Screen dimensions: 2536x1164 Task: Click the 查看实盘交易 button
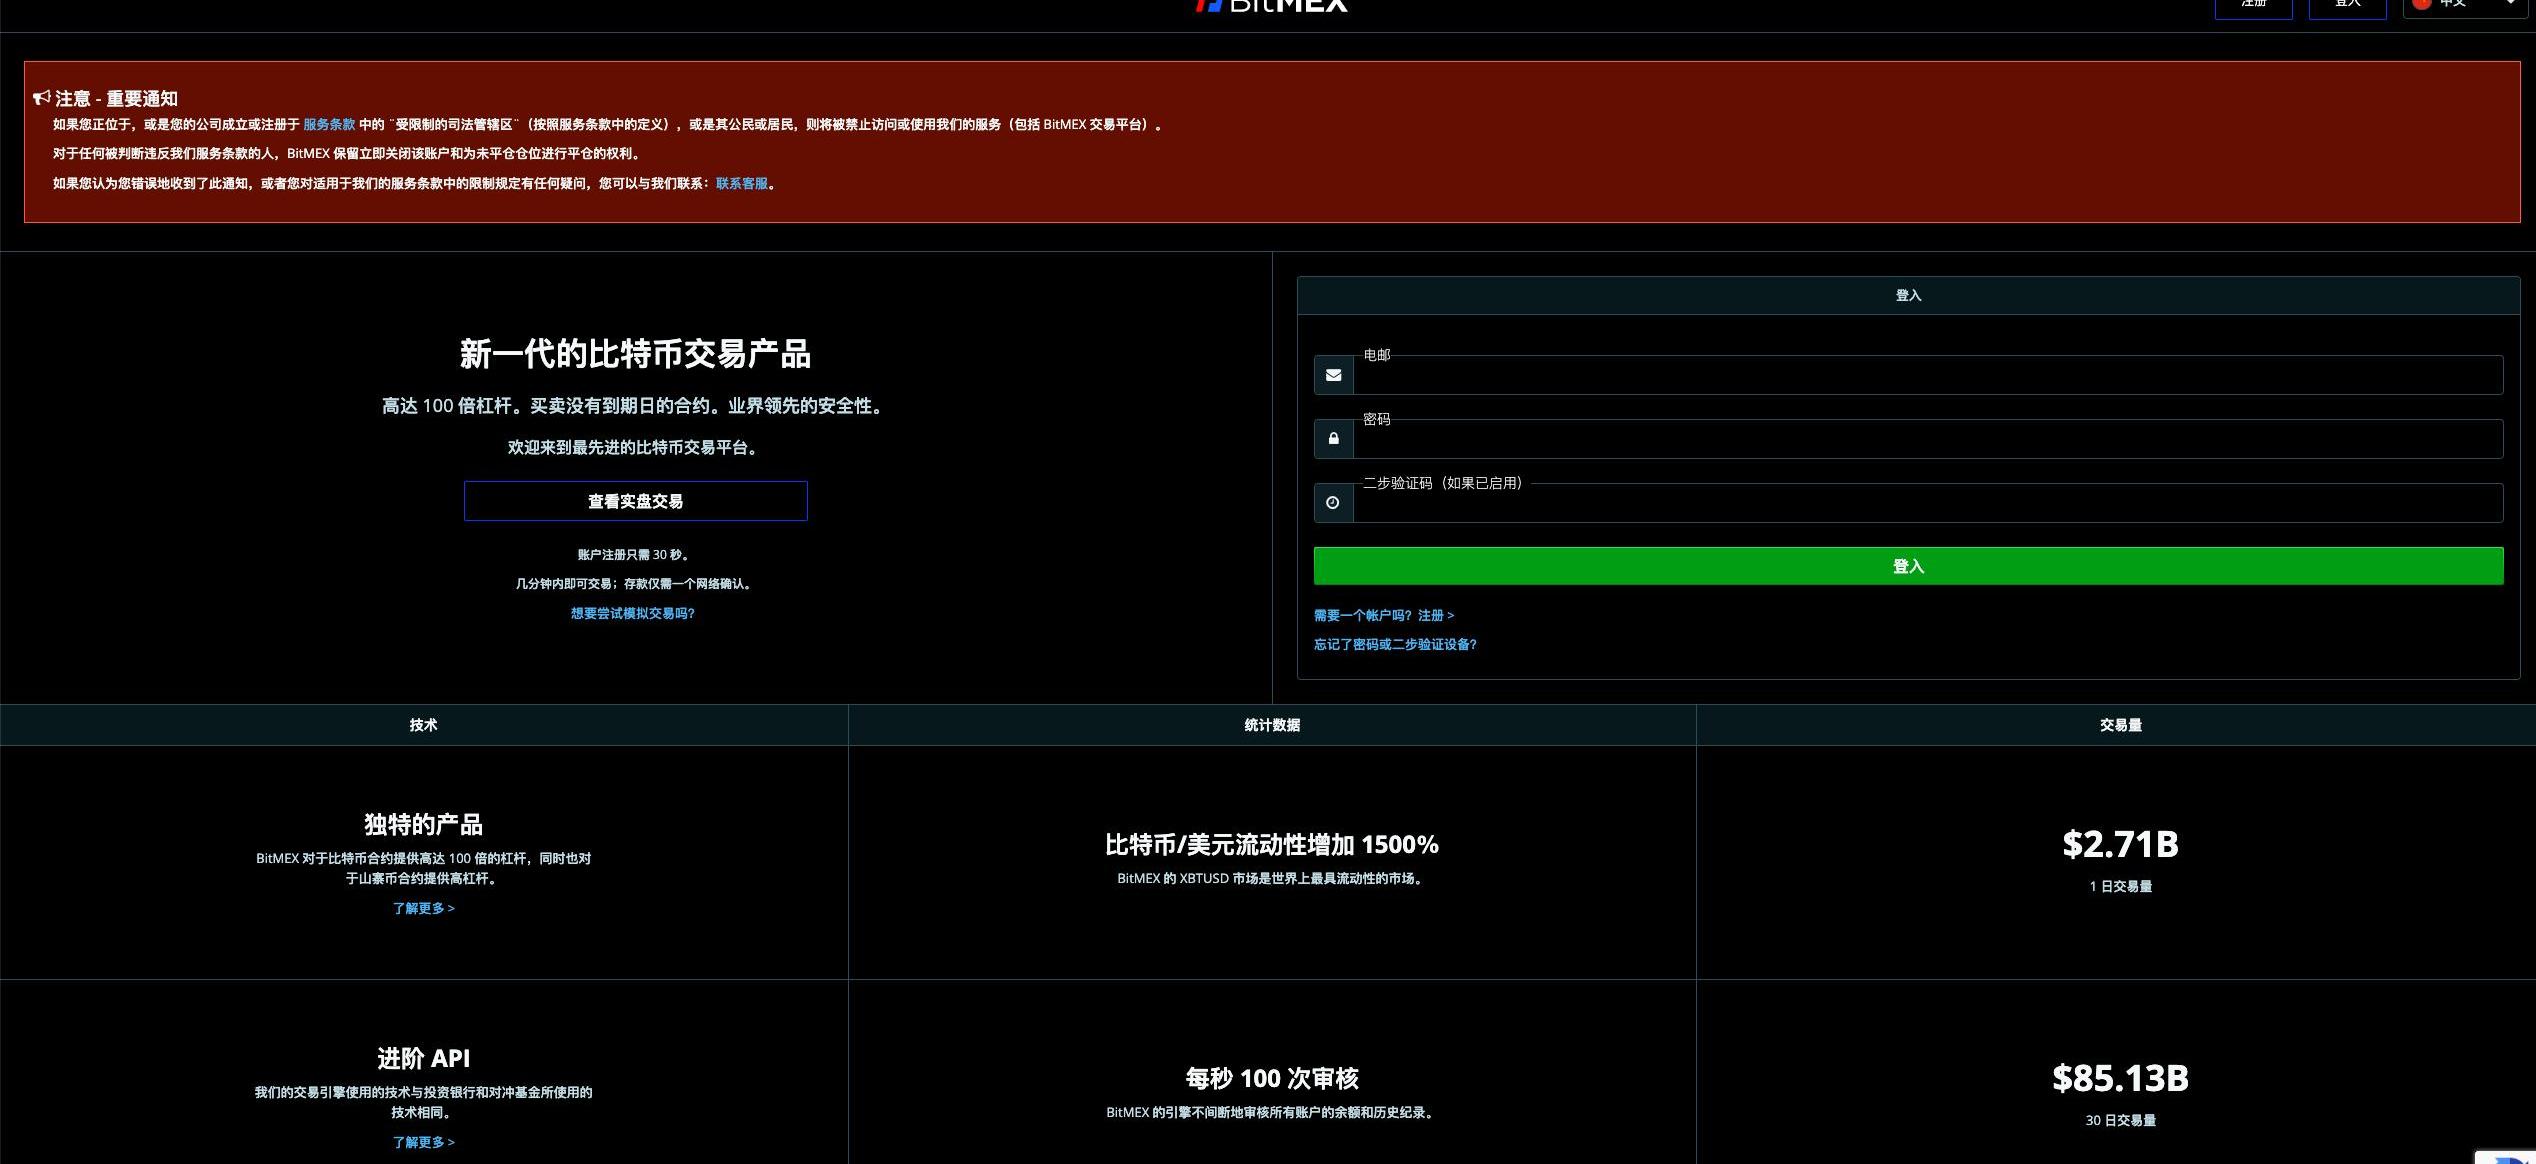(x=635, y=501)
